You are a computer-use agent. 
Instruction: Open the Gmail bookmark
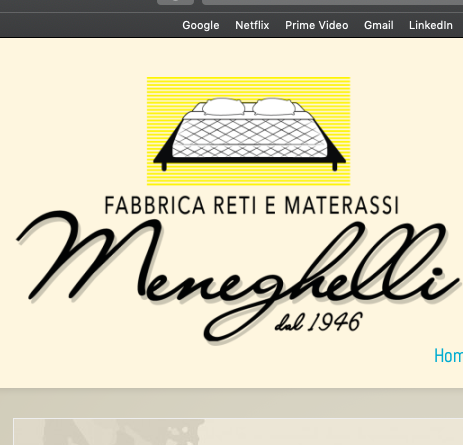coord(379,25)
